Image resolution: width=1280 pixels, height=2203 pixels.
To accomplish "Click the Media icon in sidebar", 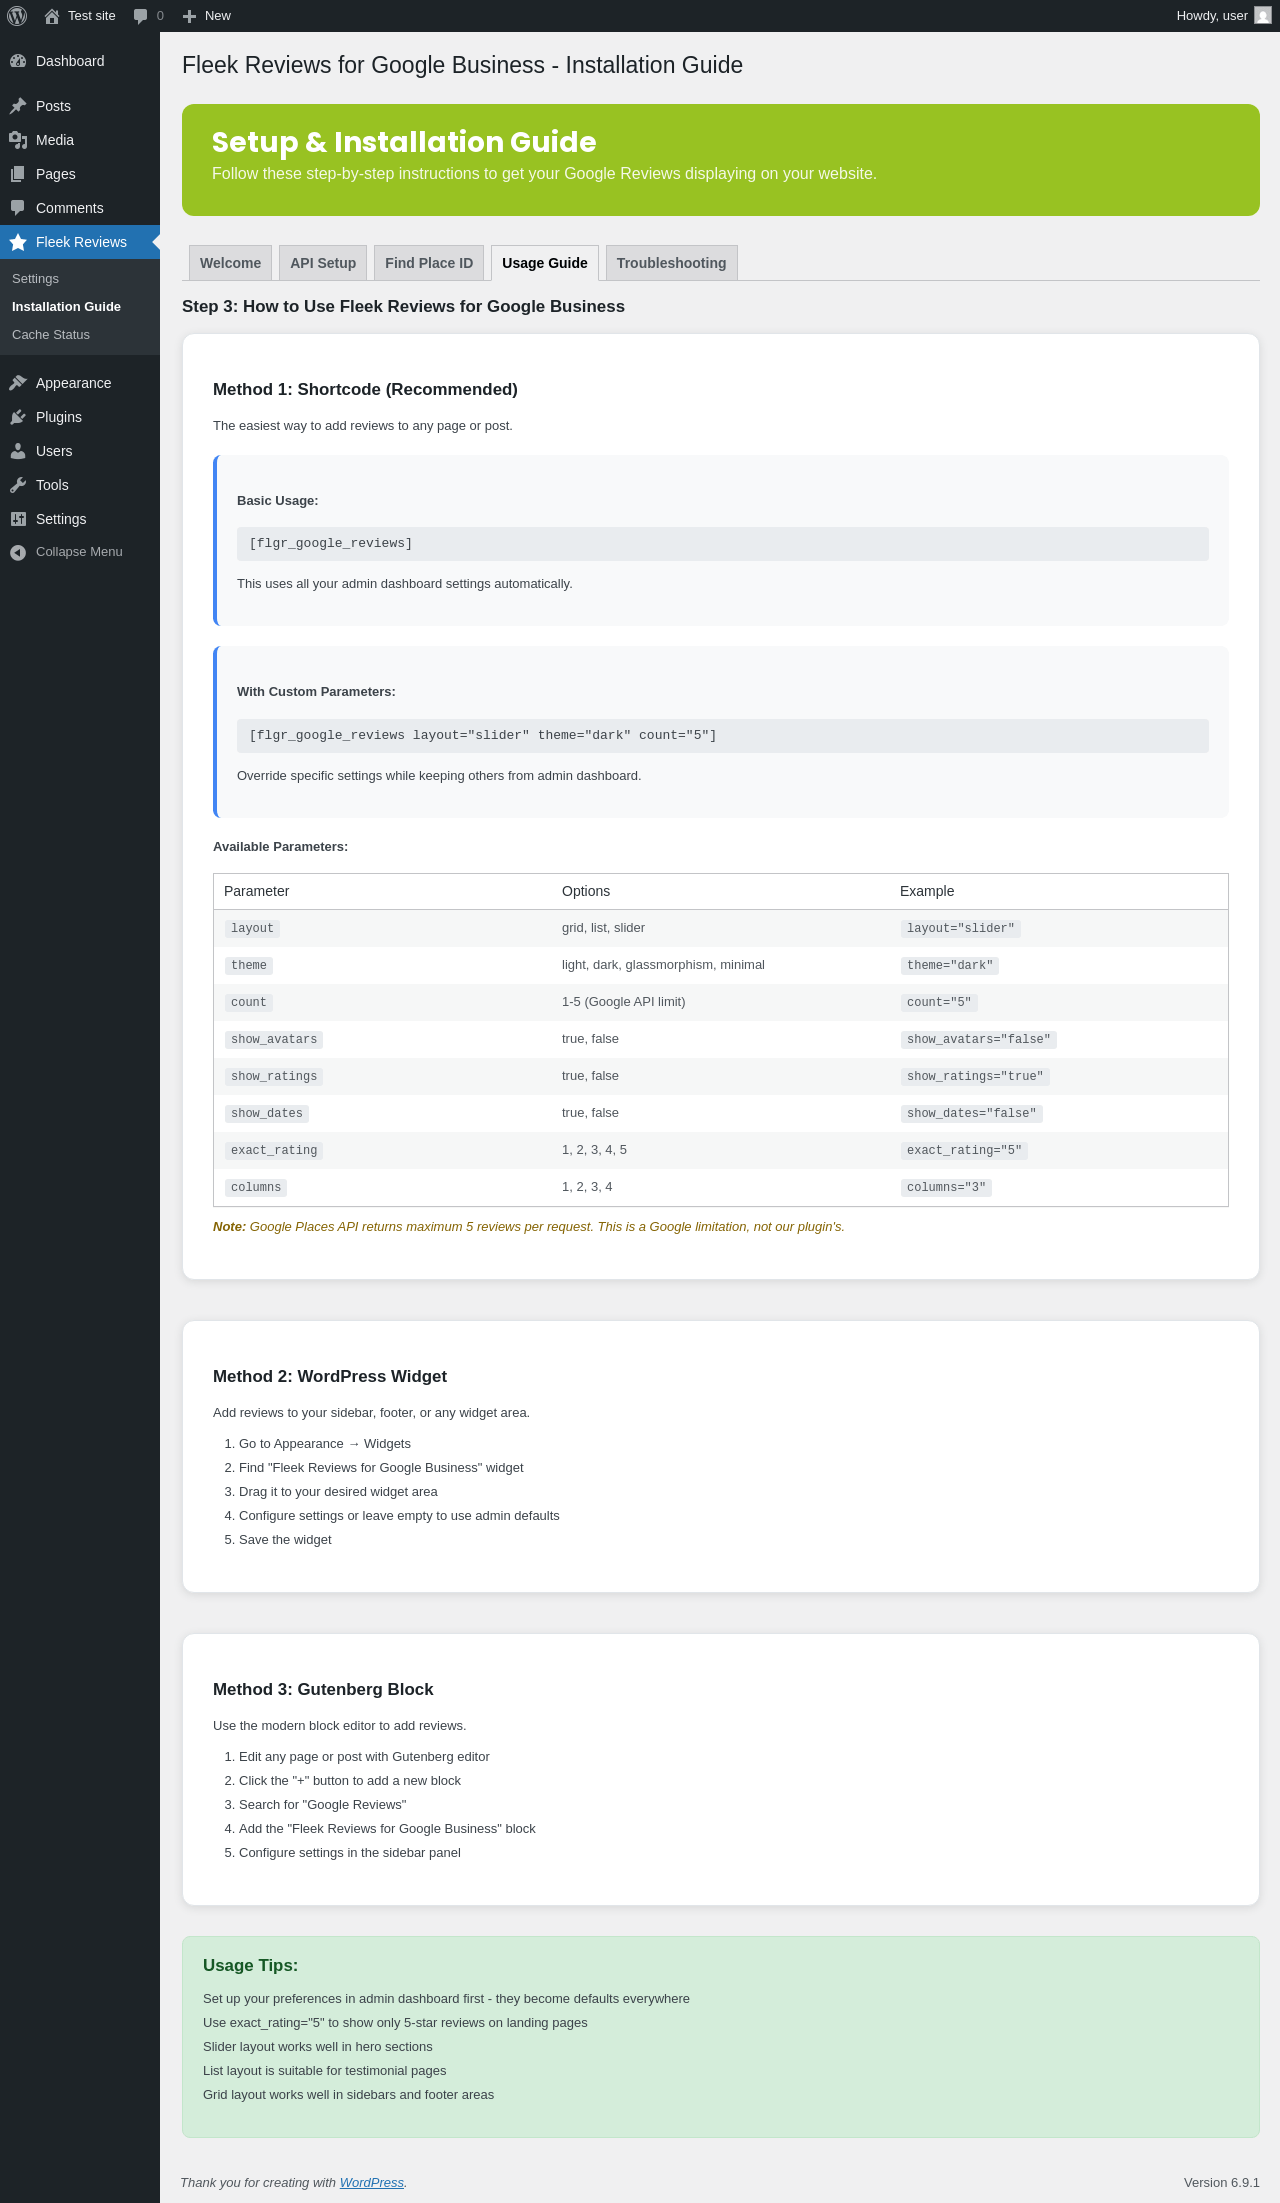I will pyautogui.click(x=18, y=140).
